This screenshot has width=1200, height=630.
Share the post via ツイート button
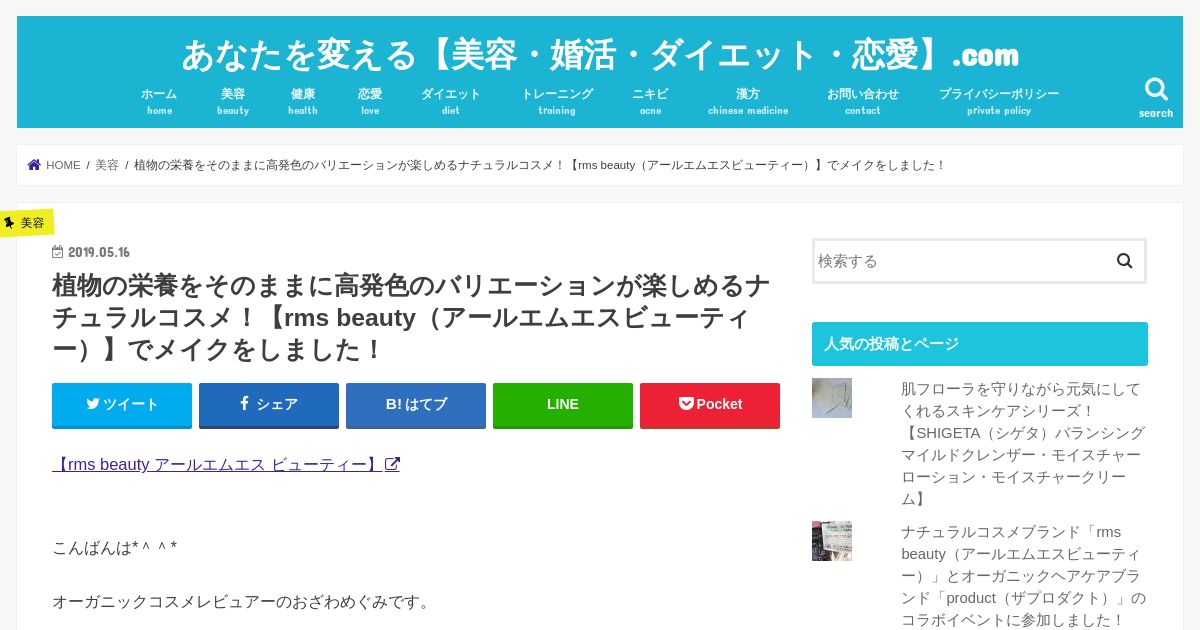coord(122,405)
